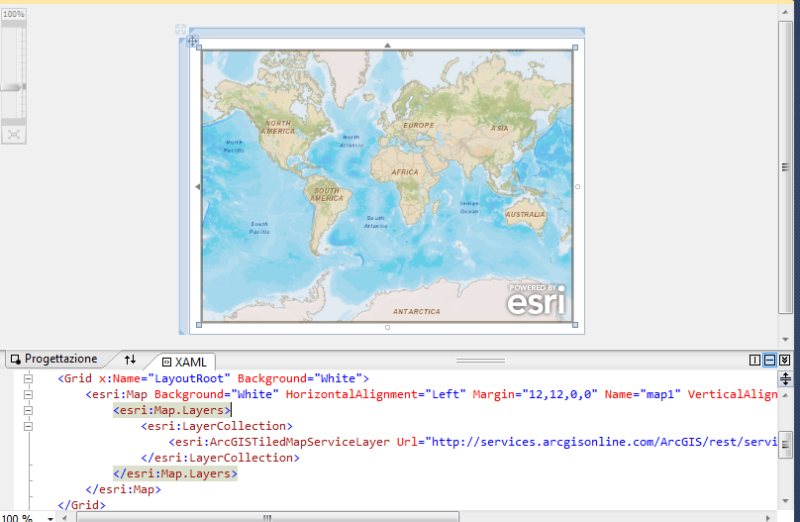The width and height of the screenshot is (800, 522).
Task: Click the right margin circle anchor
Action: [578, 187]
